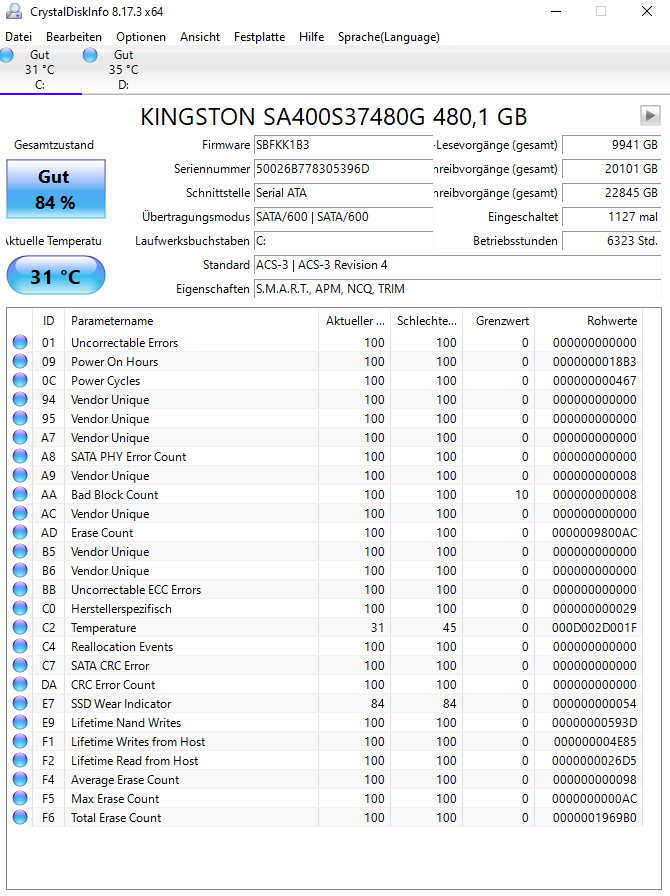Viewport: 670px width, 896px height.
Task: Click the 31 °C temperature button
Action: coord(56,275)
